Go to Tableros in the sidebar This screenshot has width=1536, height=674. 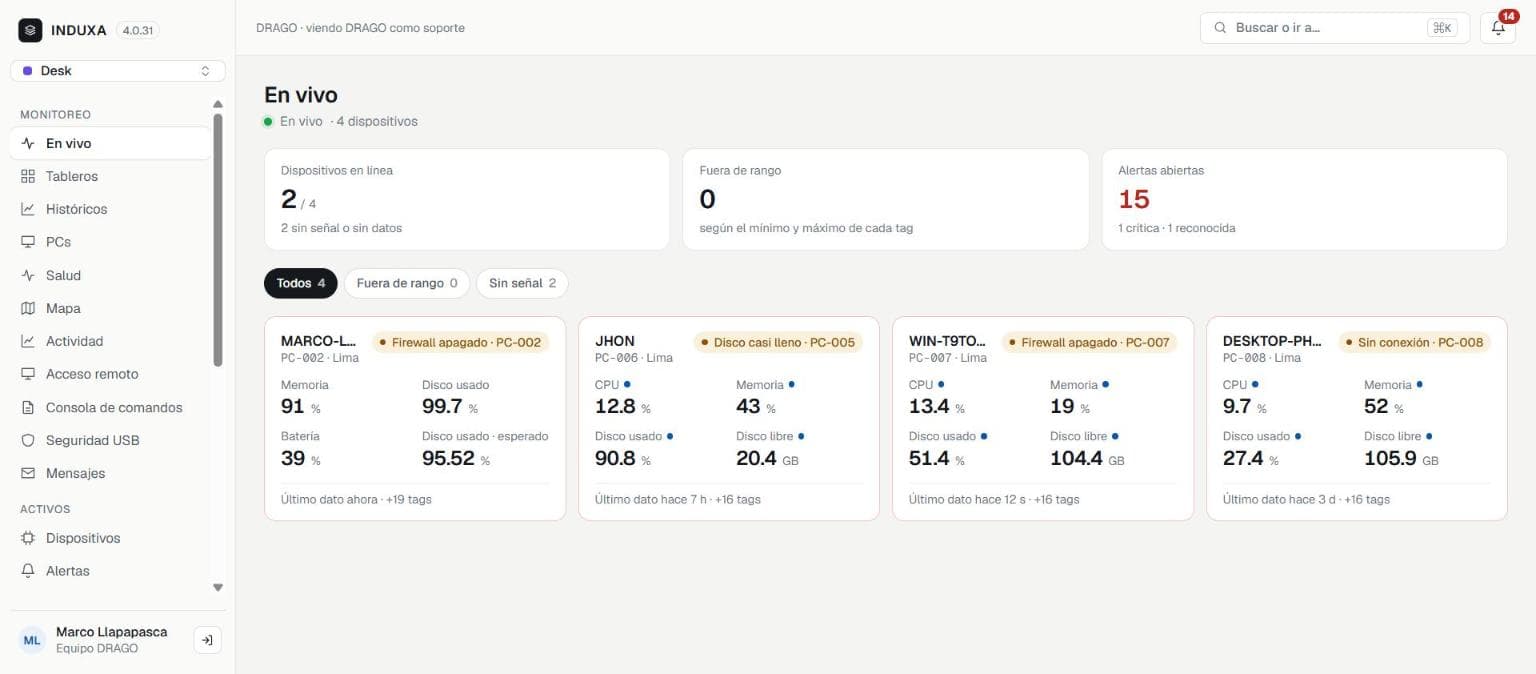pos(111,176)
